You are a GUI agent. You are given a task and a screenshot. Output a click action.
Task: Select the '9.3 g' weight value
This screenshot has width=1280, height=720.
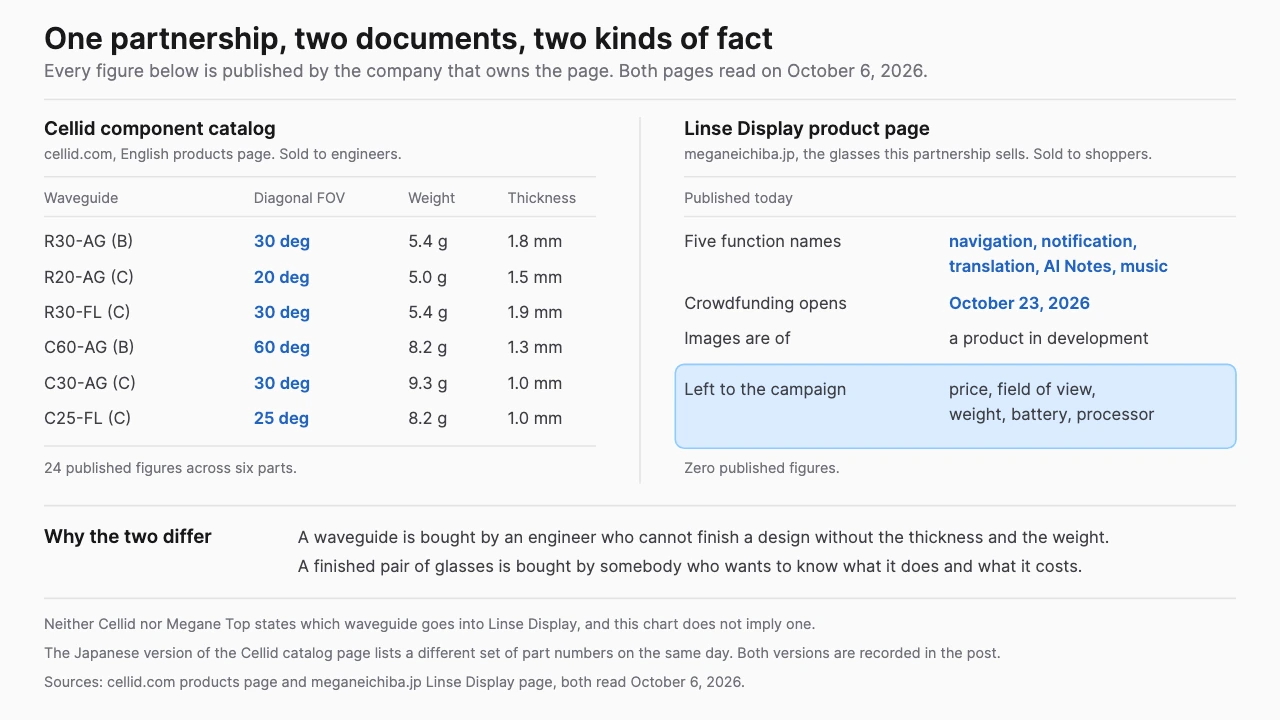tap(427, 383)
